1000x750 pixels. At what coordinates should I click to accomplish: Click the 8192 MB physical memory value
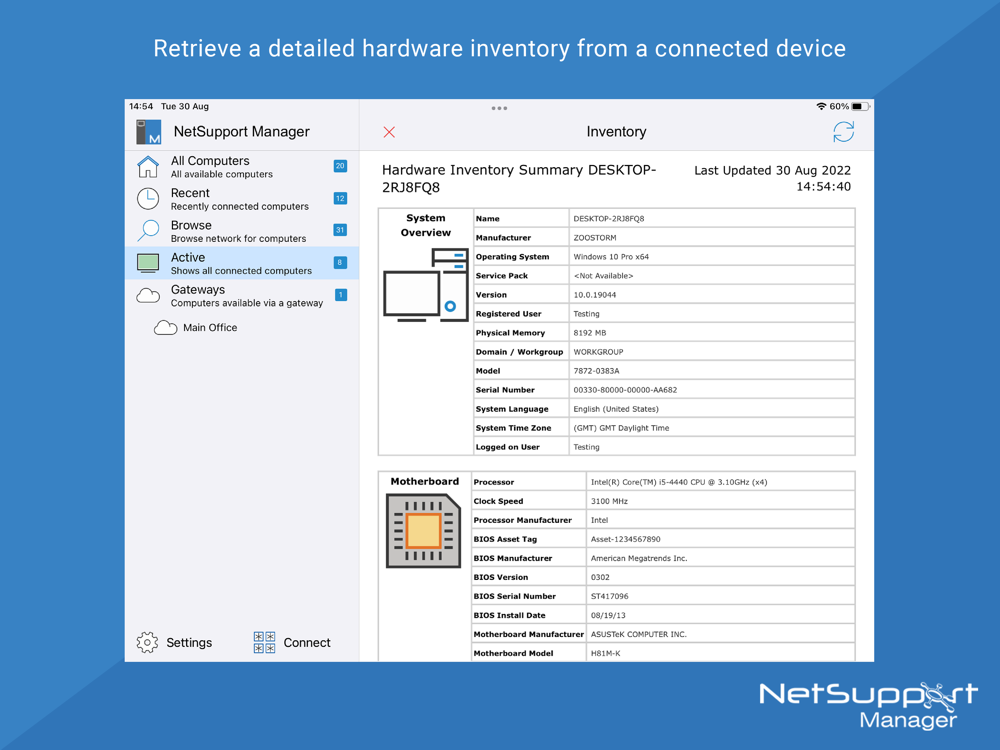pyautogui.click(x=589, y=333)
